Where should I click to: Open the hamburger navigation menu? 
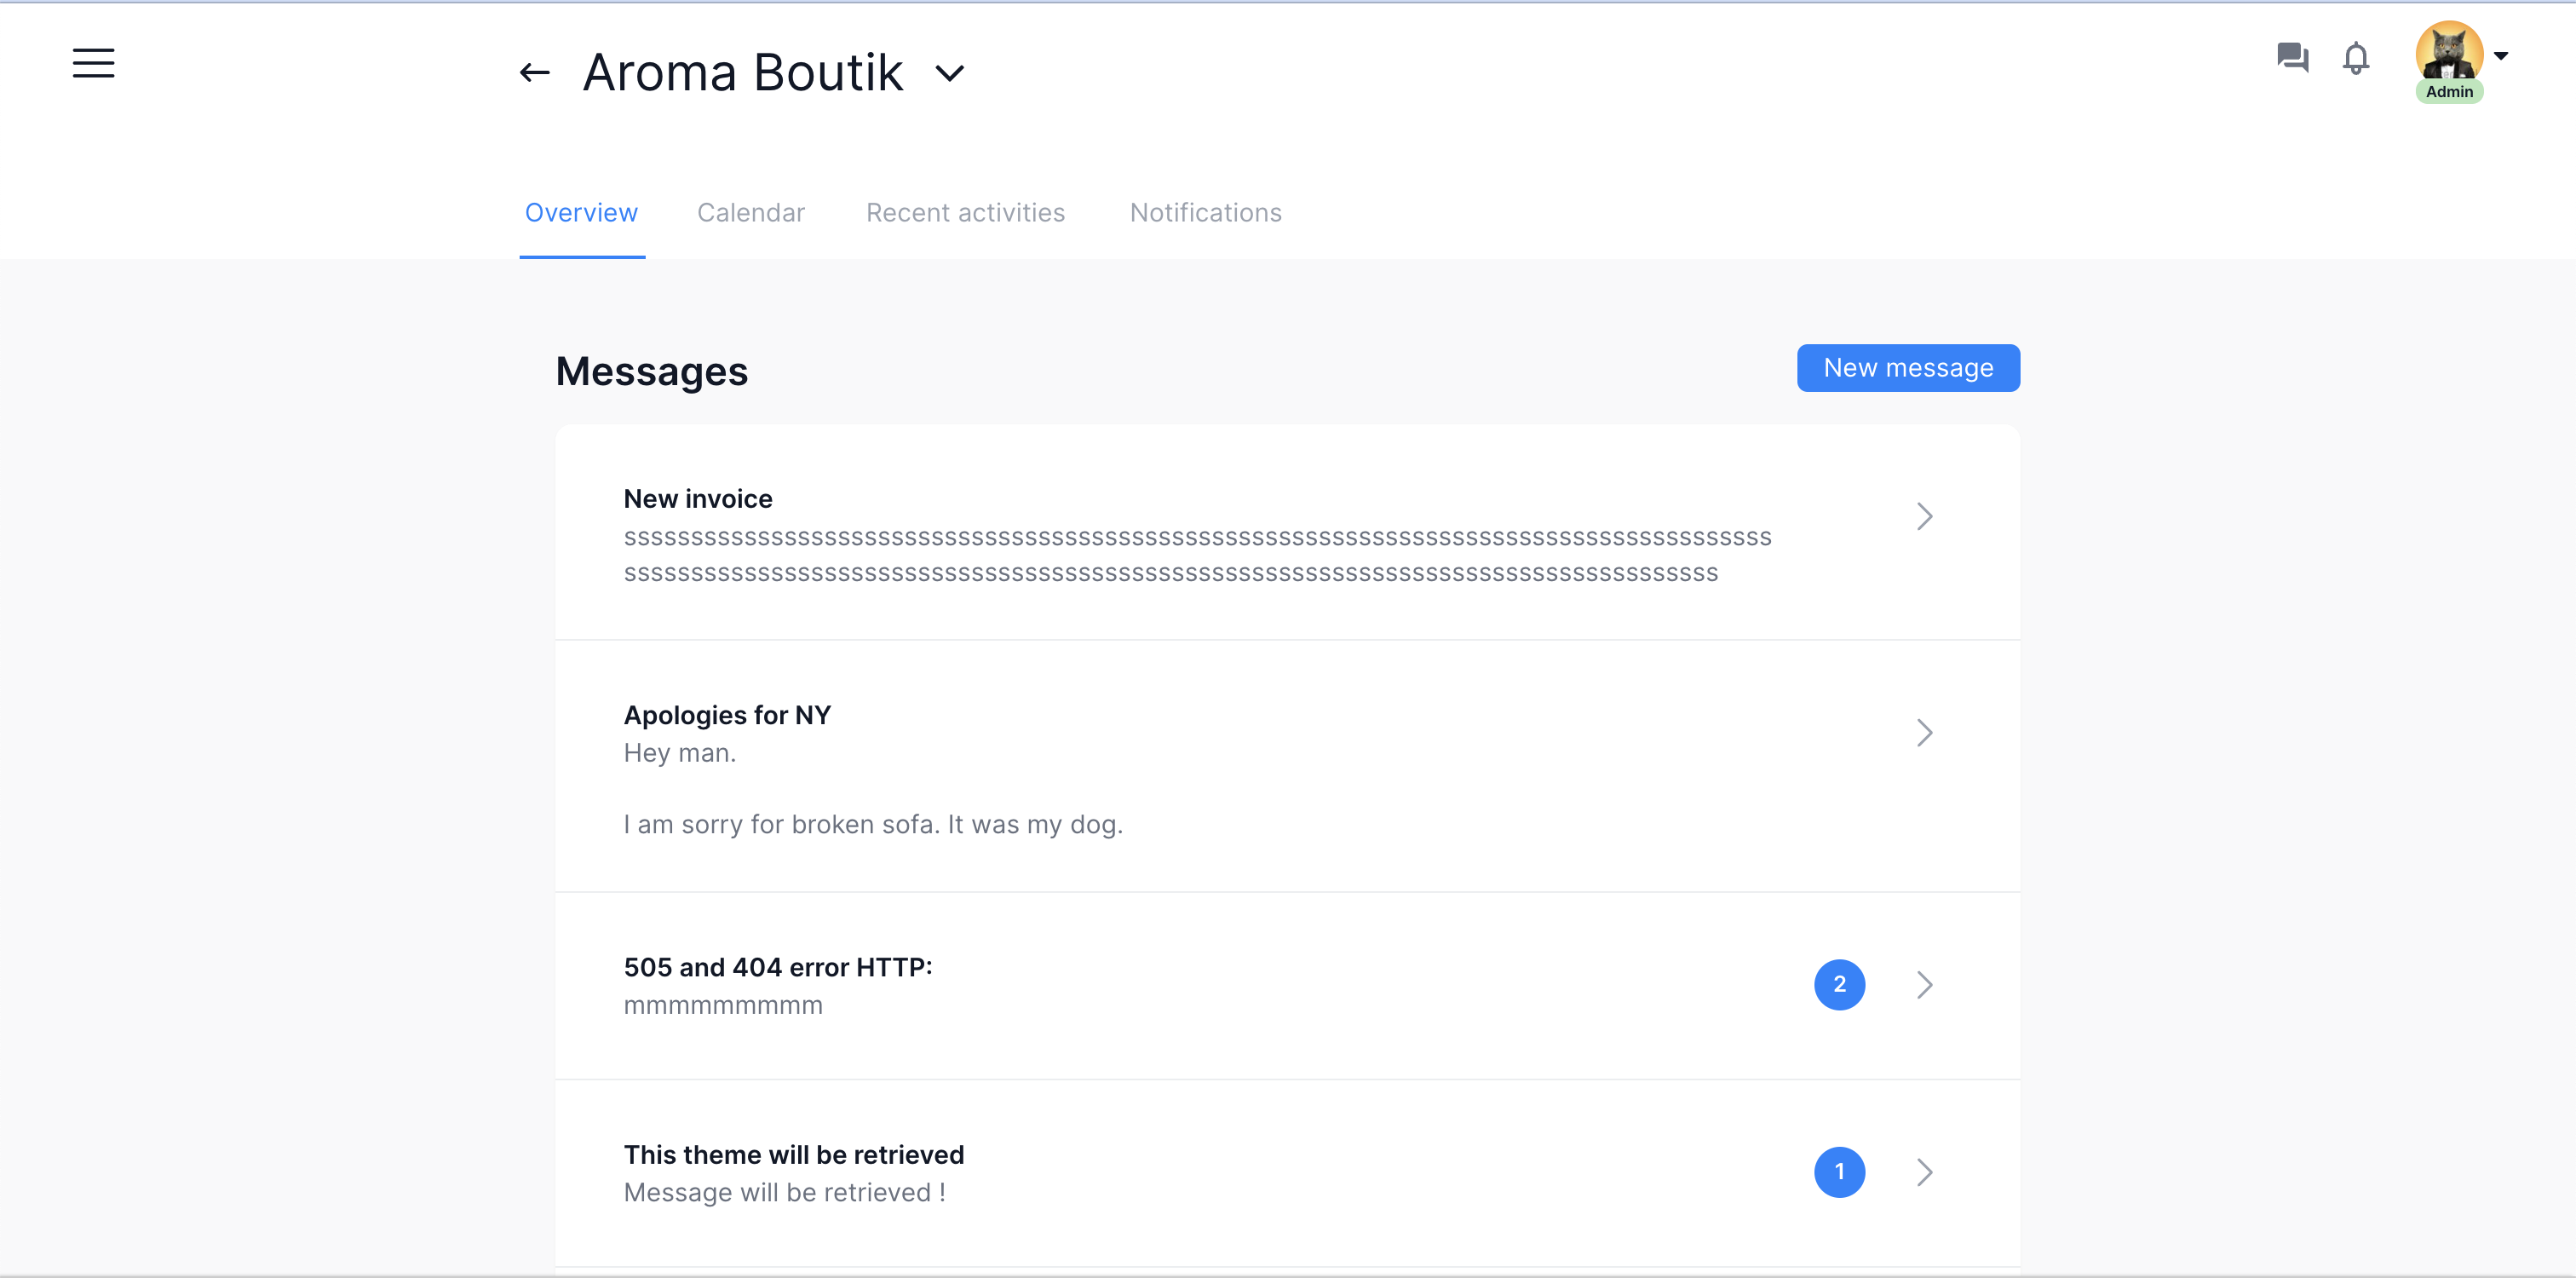(x=93, y=63)
